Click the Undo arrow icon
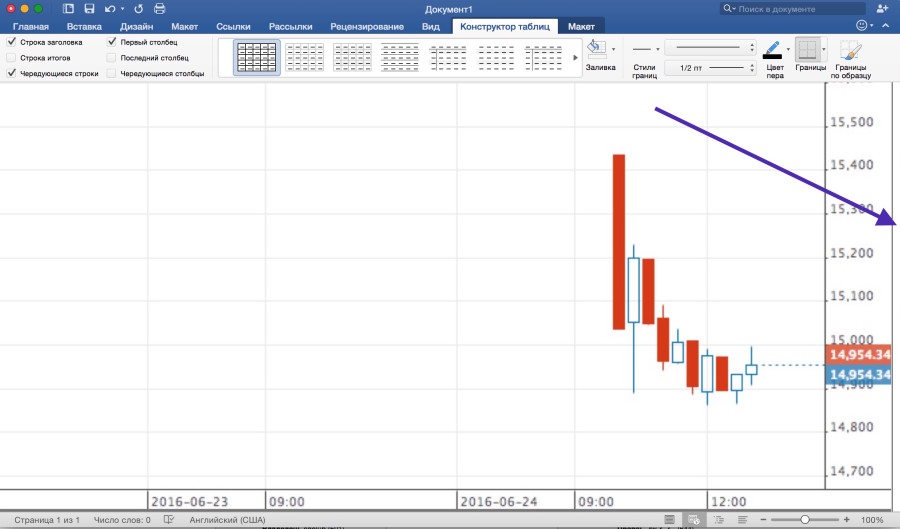Viewport: 900px width, 529px height. coord(109,9)
